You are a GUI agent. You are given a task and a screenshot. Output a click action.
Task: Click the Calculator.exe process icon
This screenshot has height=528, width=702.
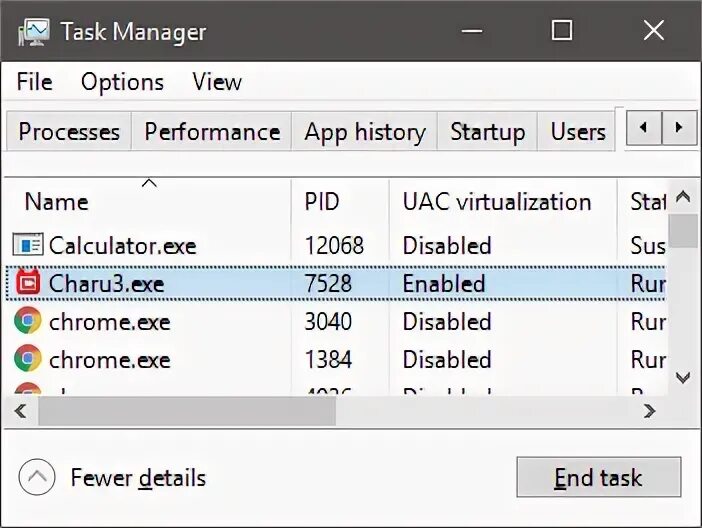tap(28, 245)
